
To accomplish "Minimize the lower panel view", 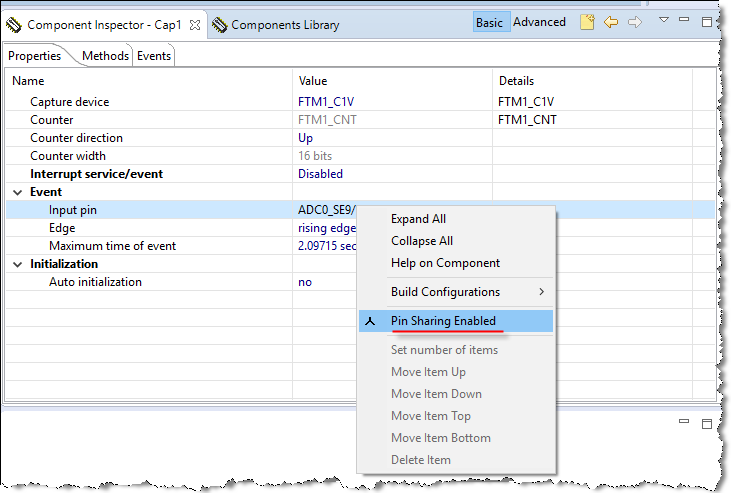I will [684, 424].
